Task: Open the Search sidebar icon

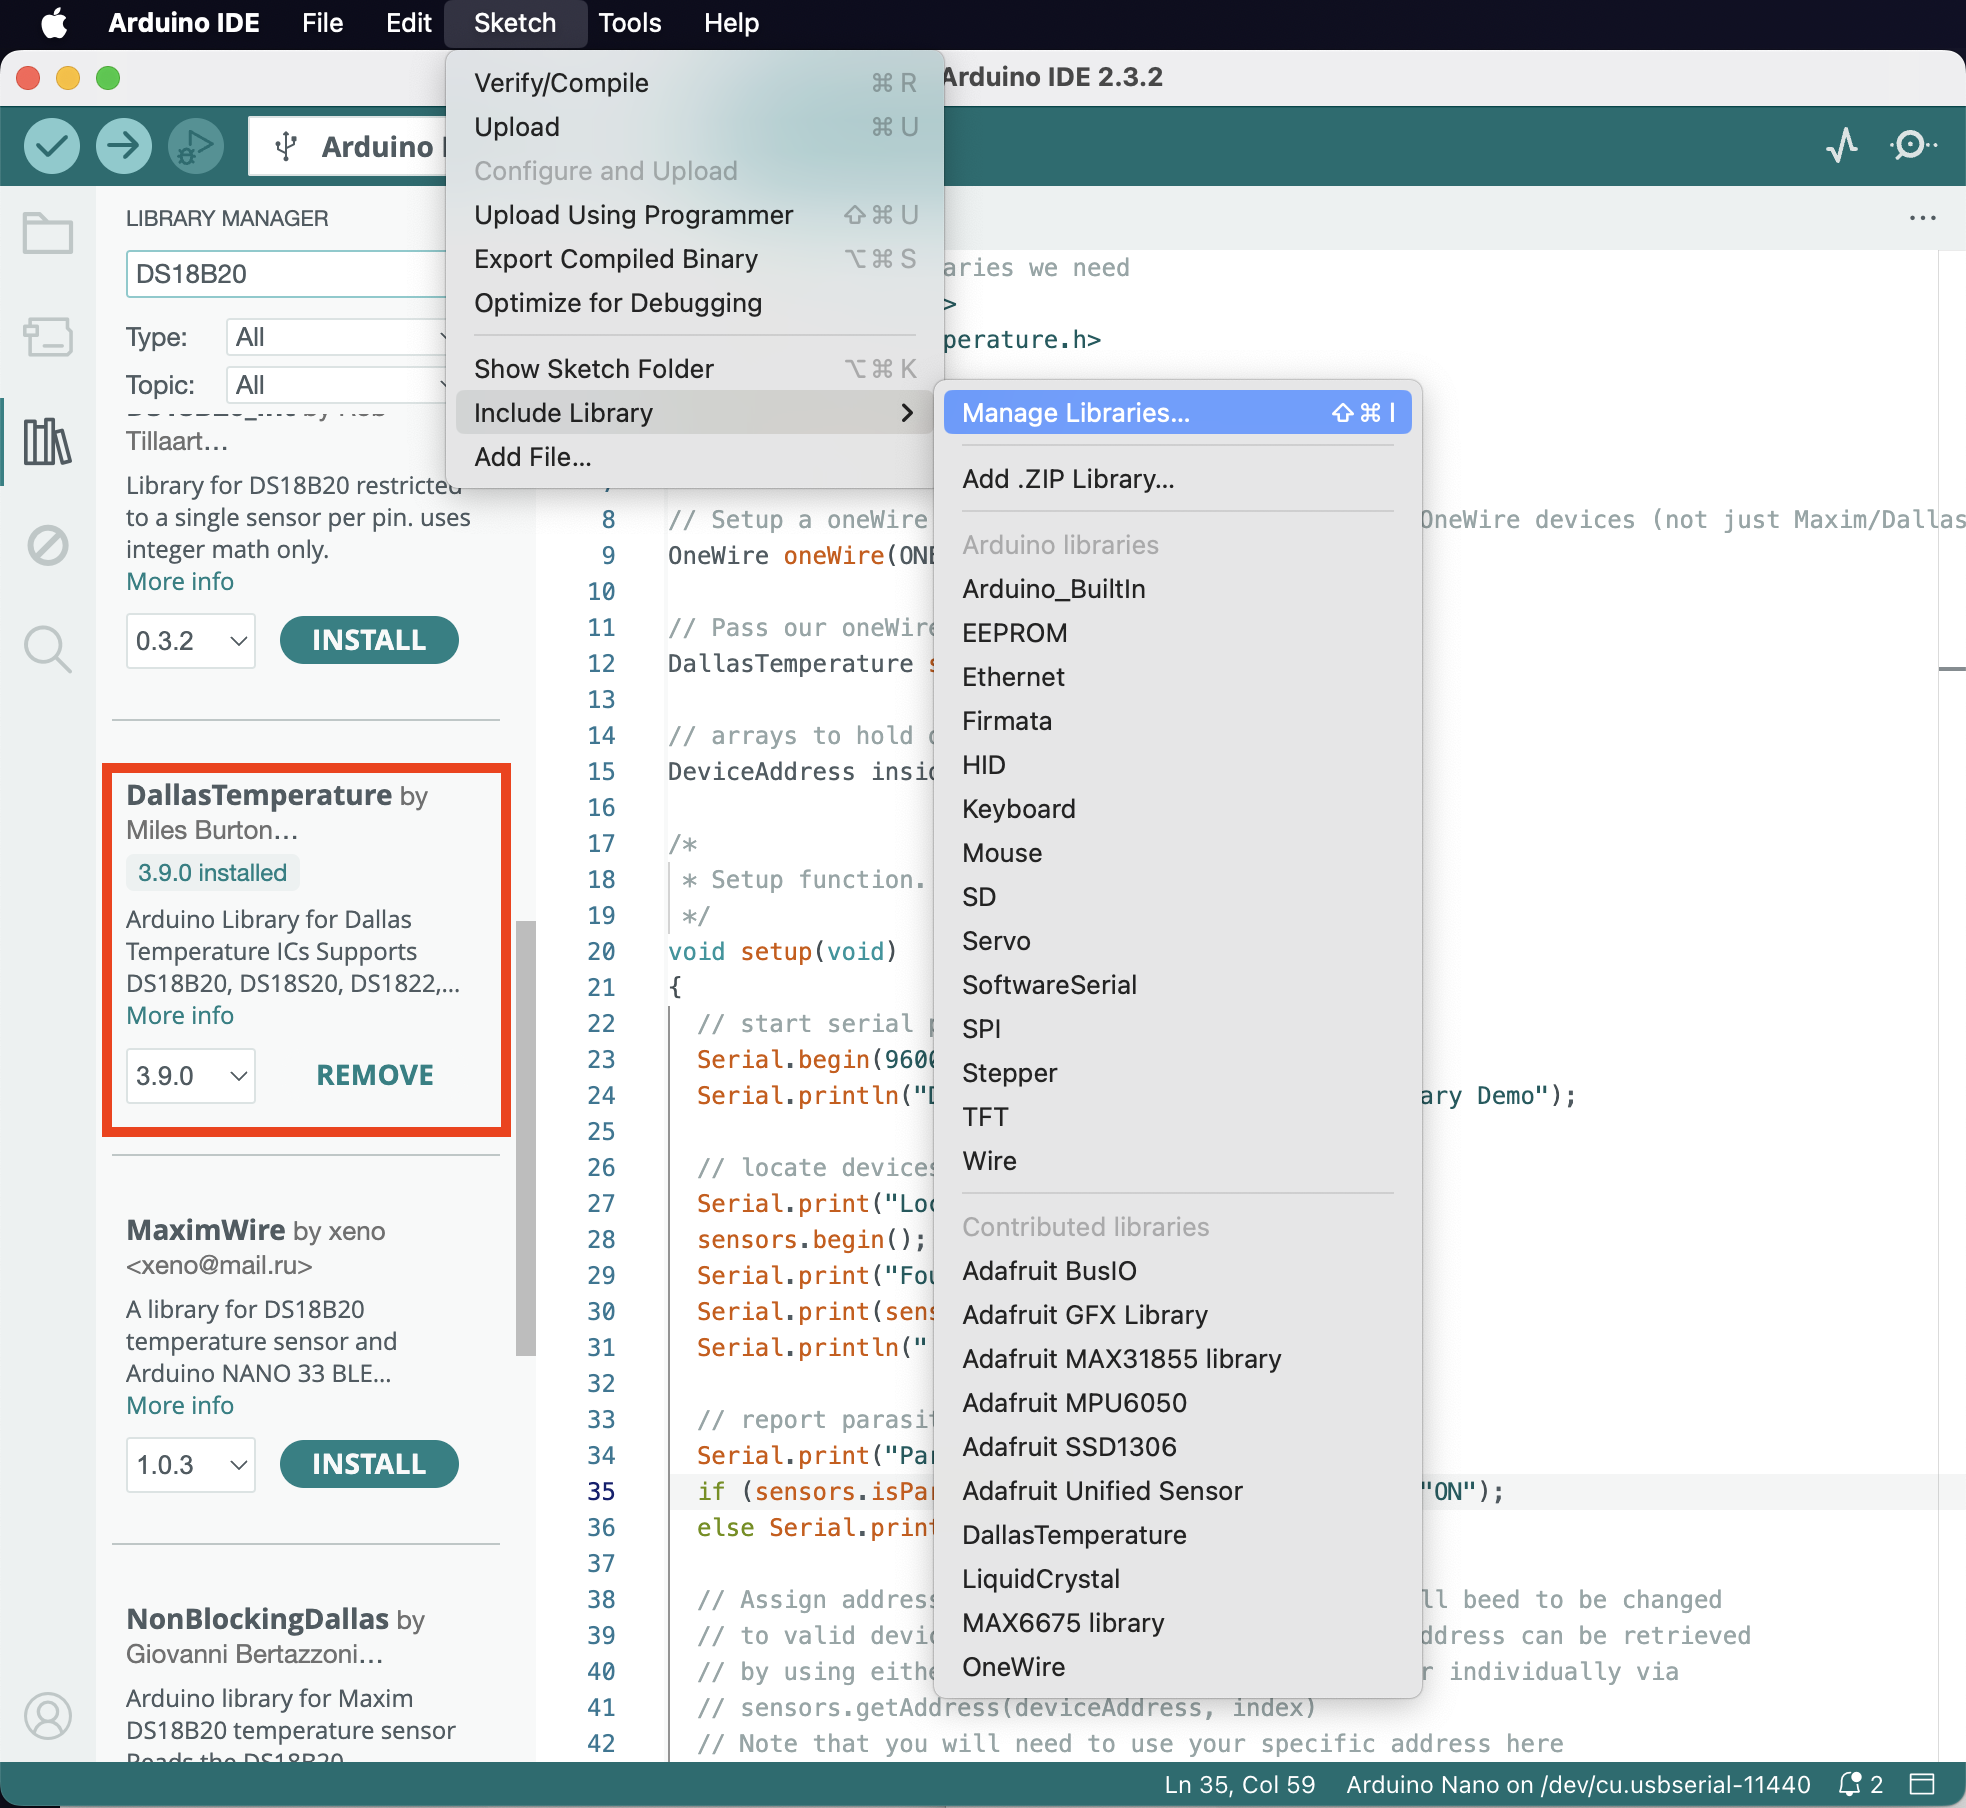Action: [47, 649]
